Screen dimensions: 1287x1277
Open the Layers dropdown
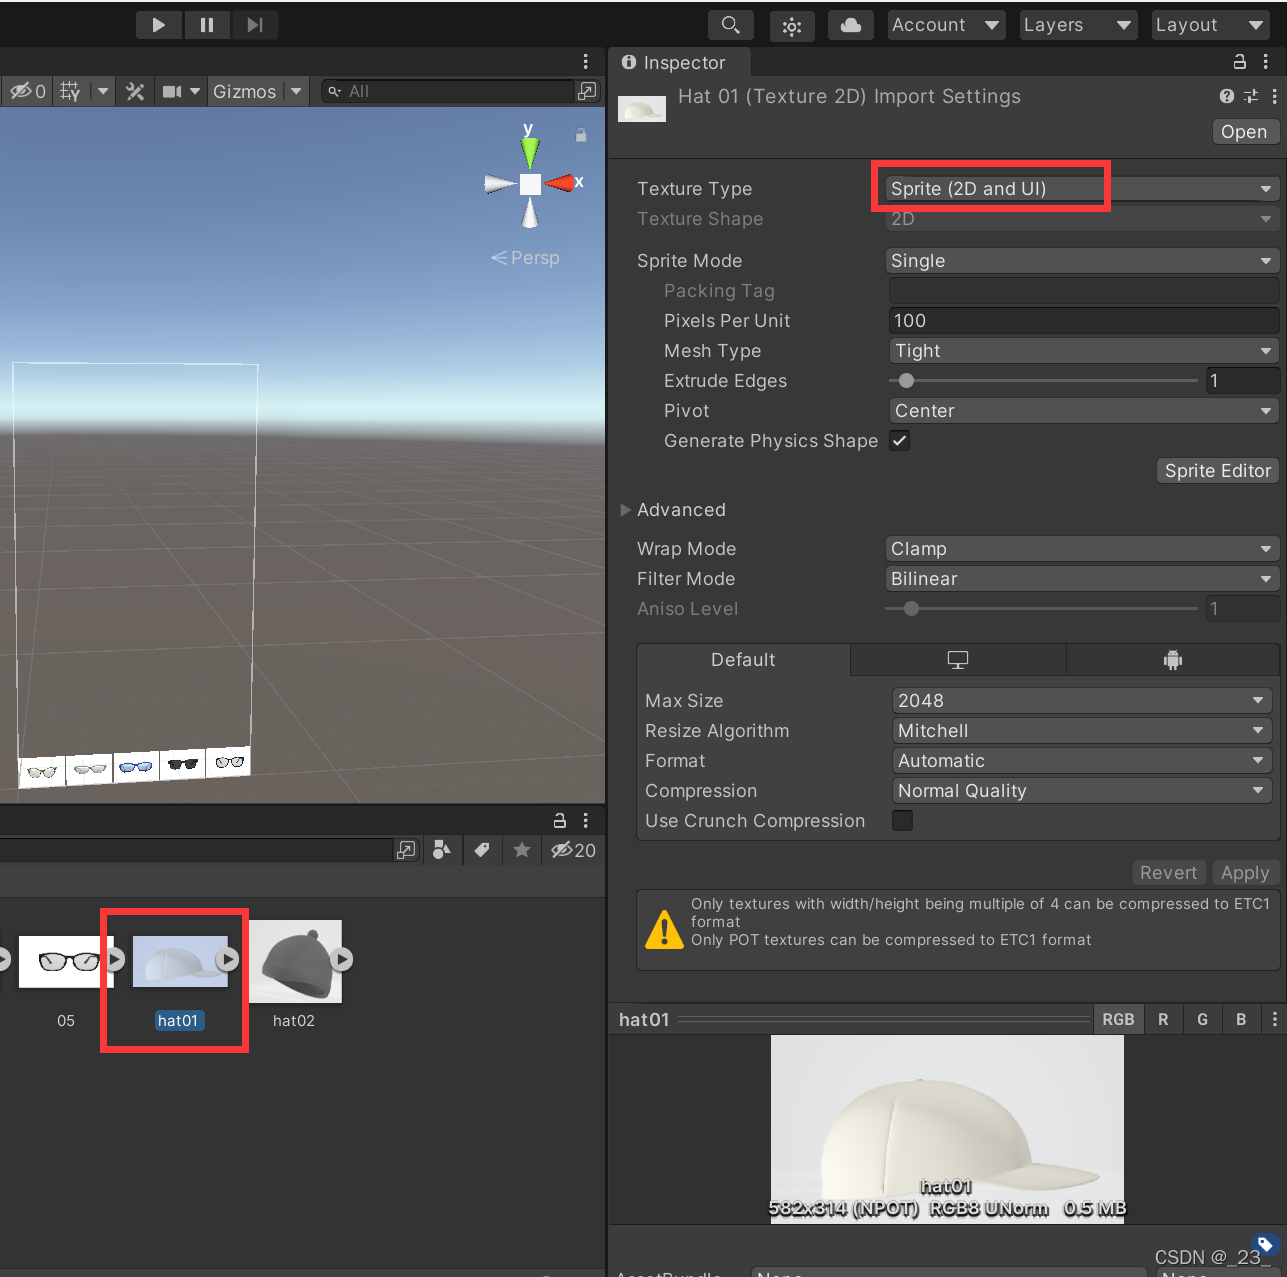(1077, 25)
